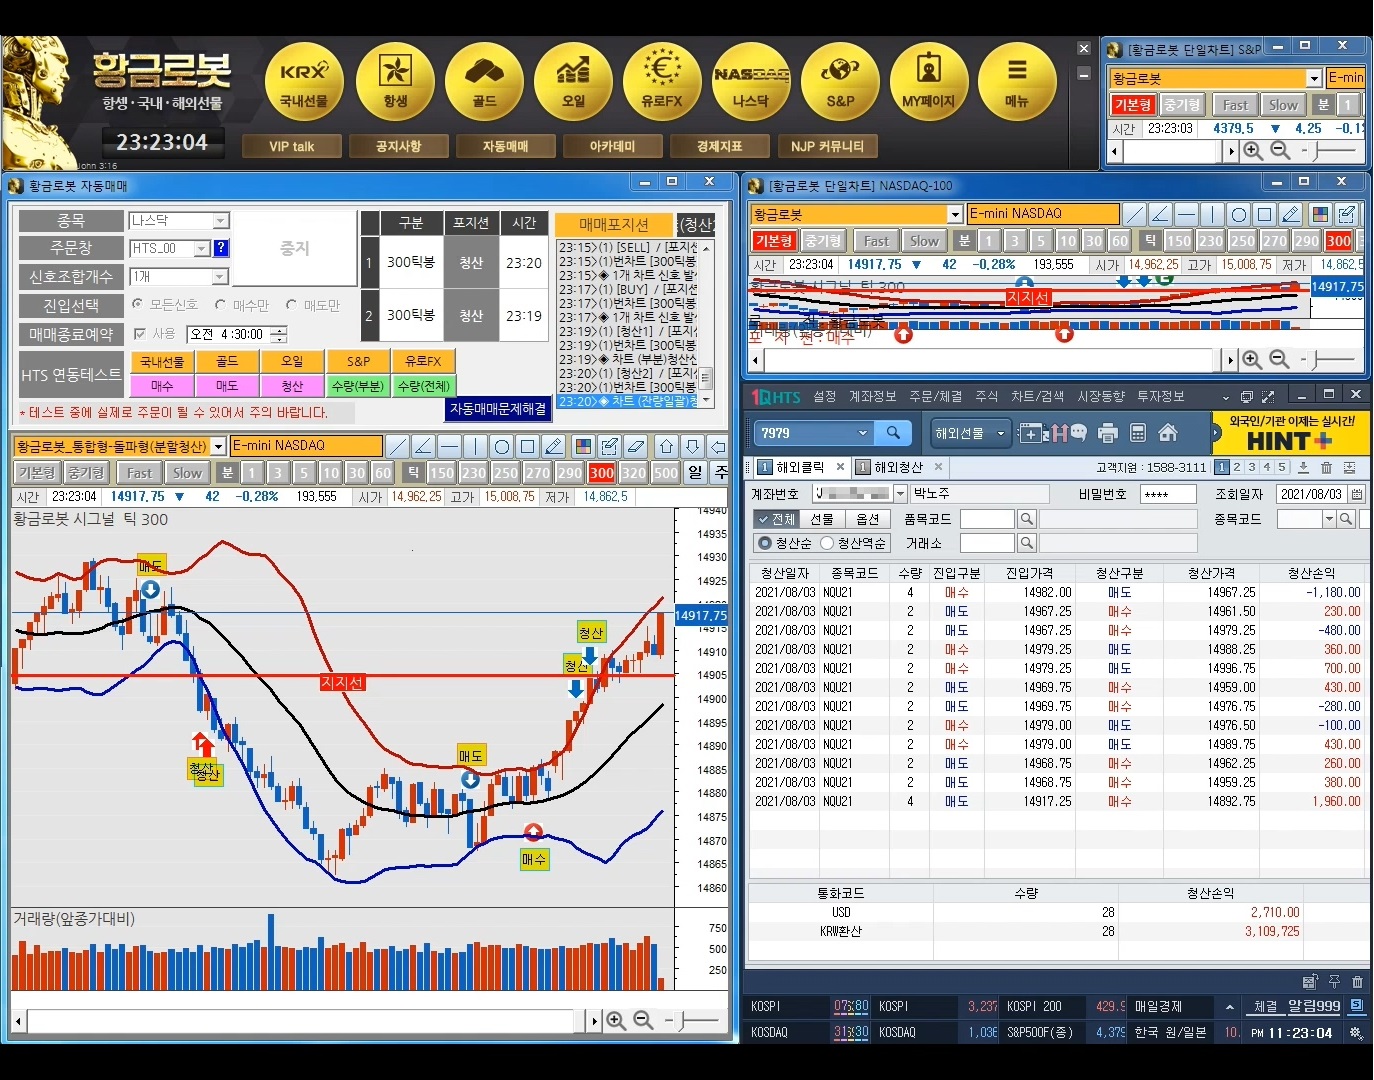Open the 오일 gold coin icon
Screen dimensions: 1374x1080
coord(573,82)
